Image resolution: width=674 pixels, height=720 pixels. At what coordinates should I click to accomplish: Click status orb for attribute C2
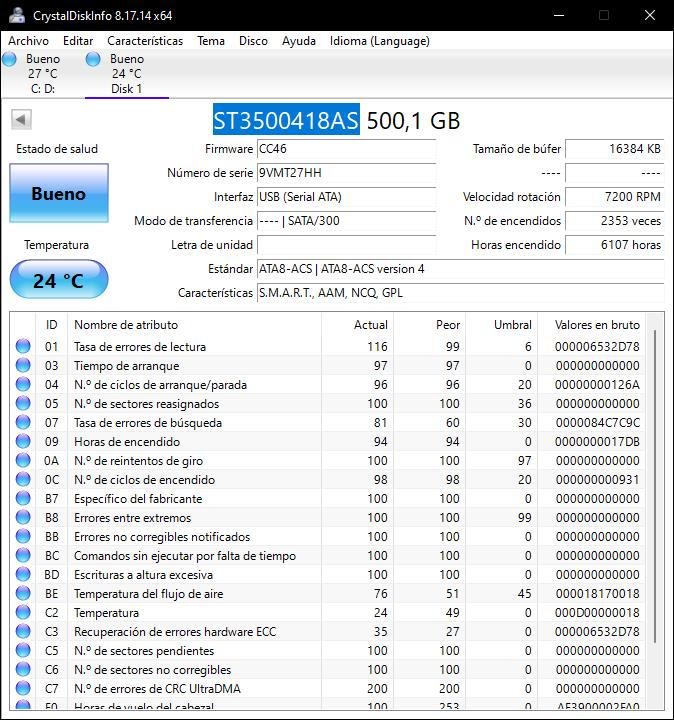(x=23, y=613)
